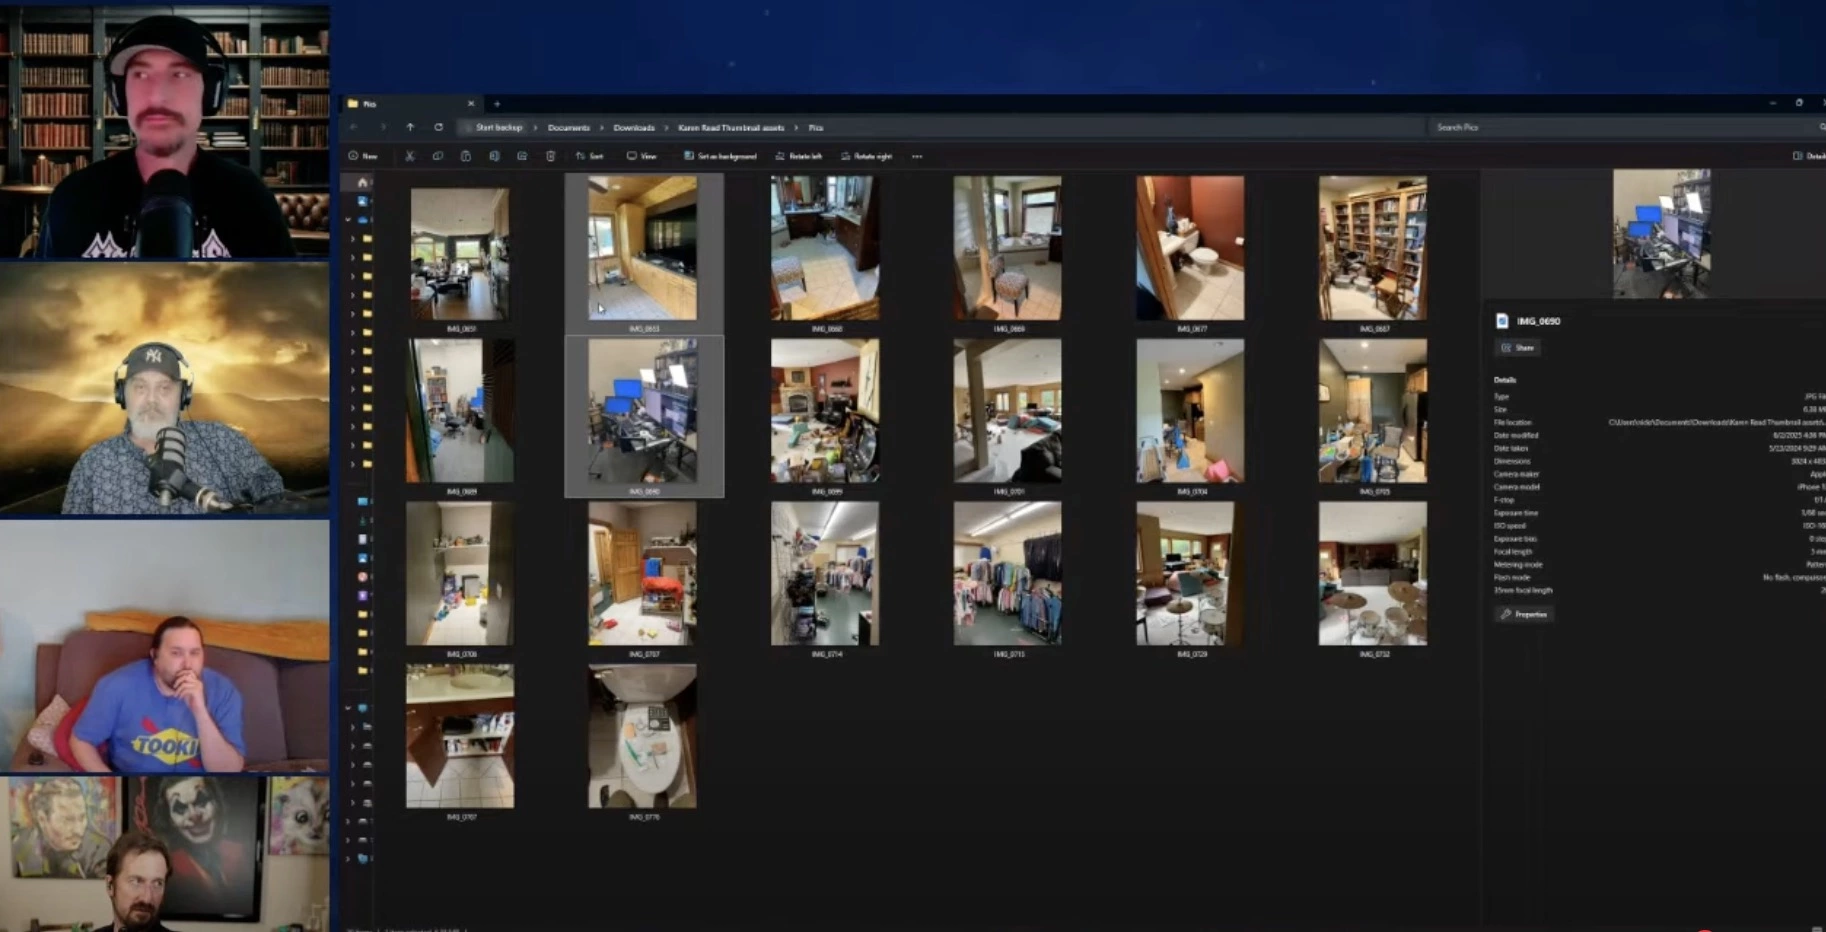Open the See more ellipsis menu
The width and height of the screenshot is (1826, 932).
917,156
